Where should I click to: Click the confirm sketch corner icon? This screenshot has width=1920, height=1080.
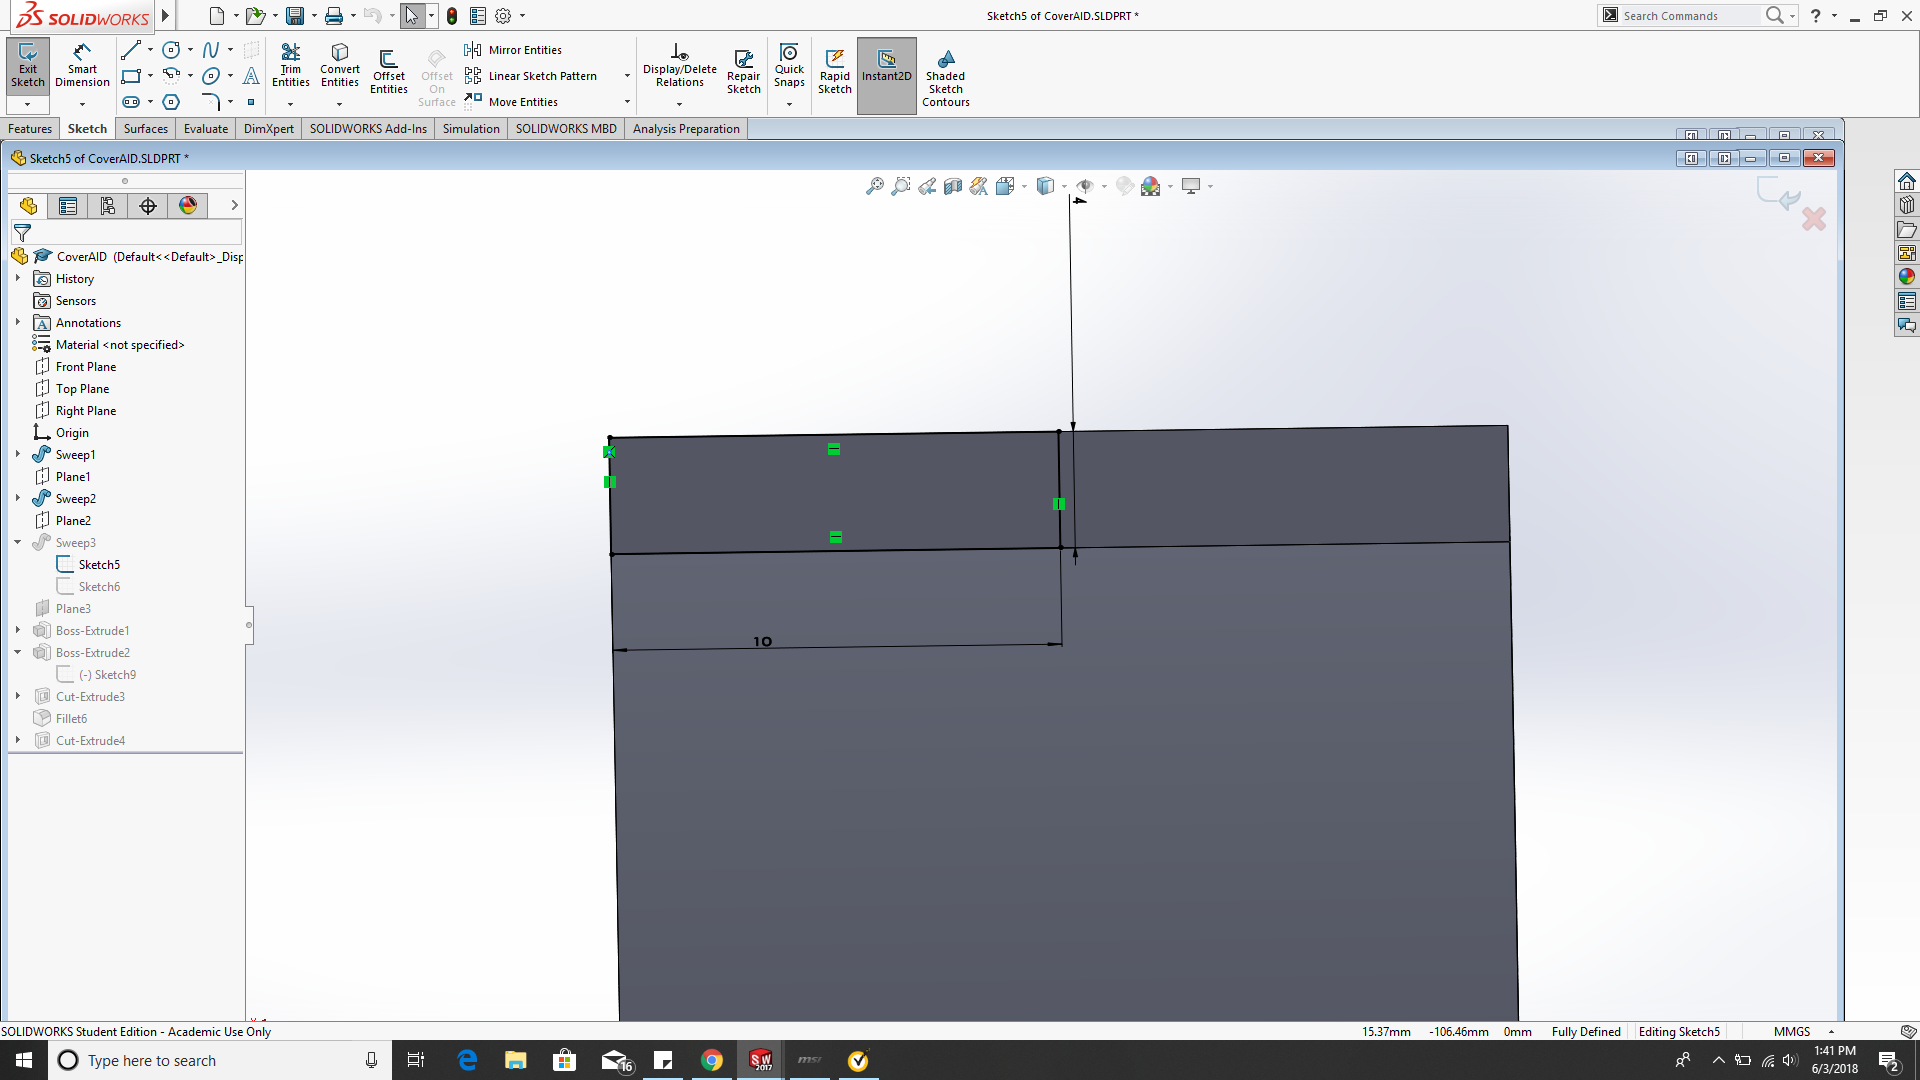tap(1778, 193)
